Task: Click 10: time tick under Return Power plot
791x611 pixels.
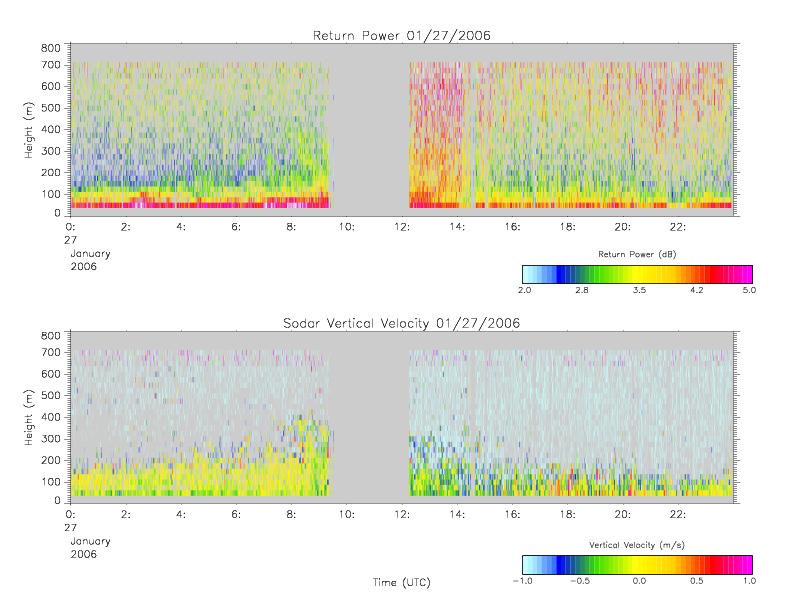Action: click(x=347, y=227)
